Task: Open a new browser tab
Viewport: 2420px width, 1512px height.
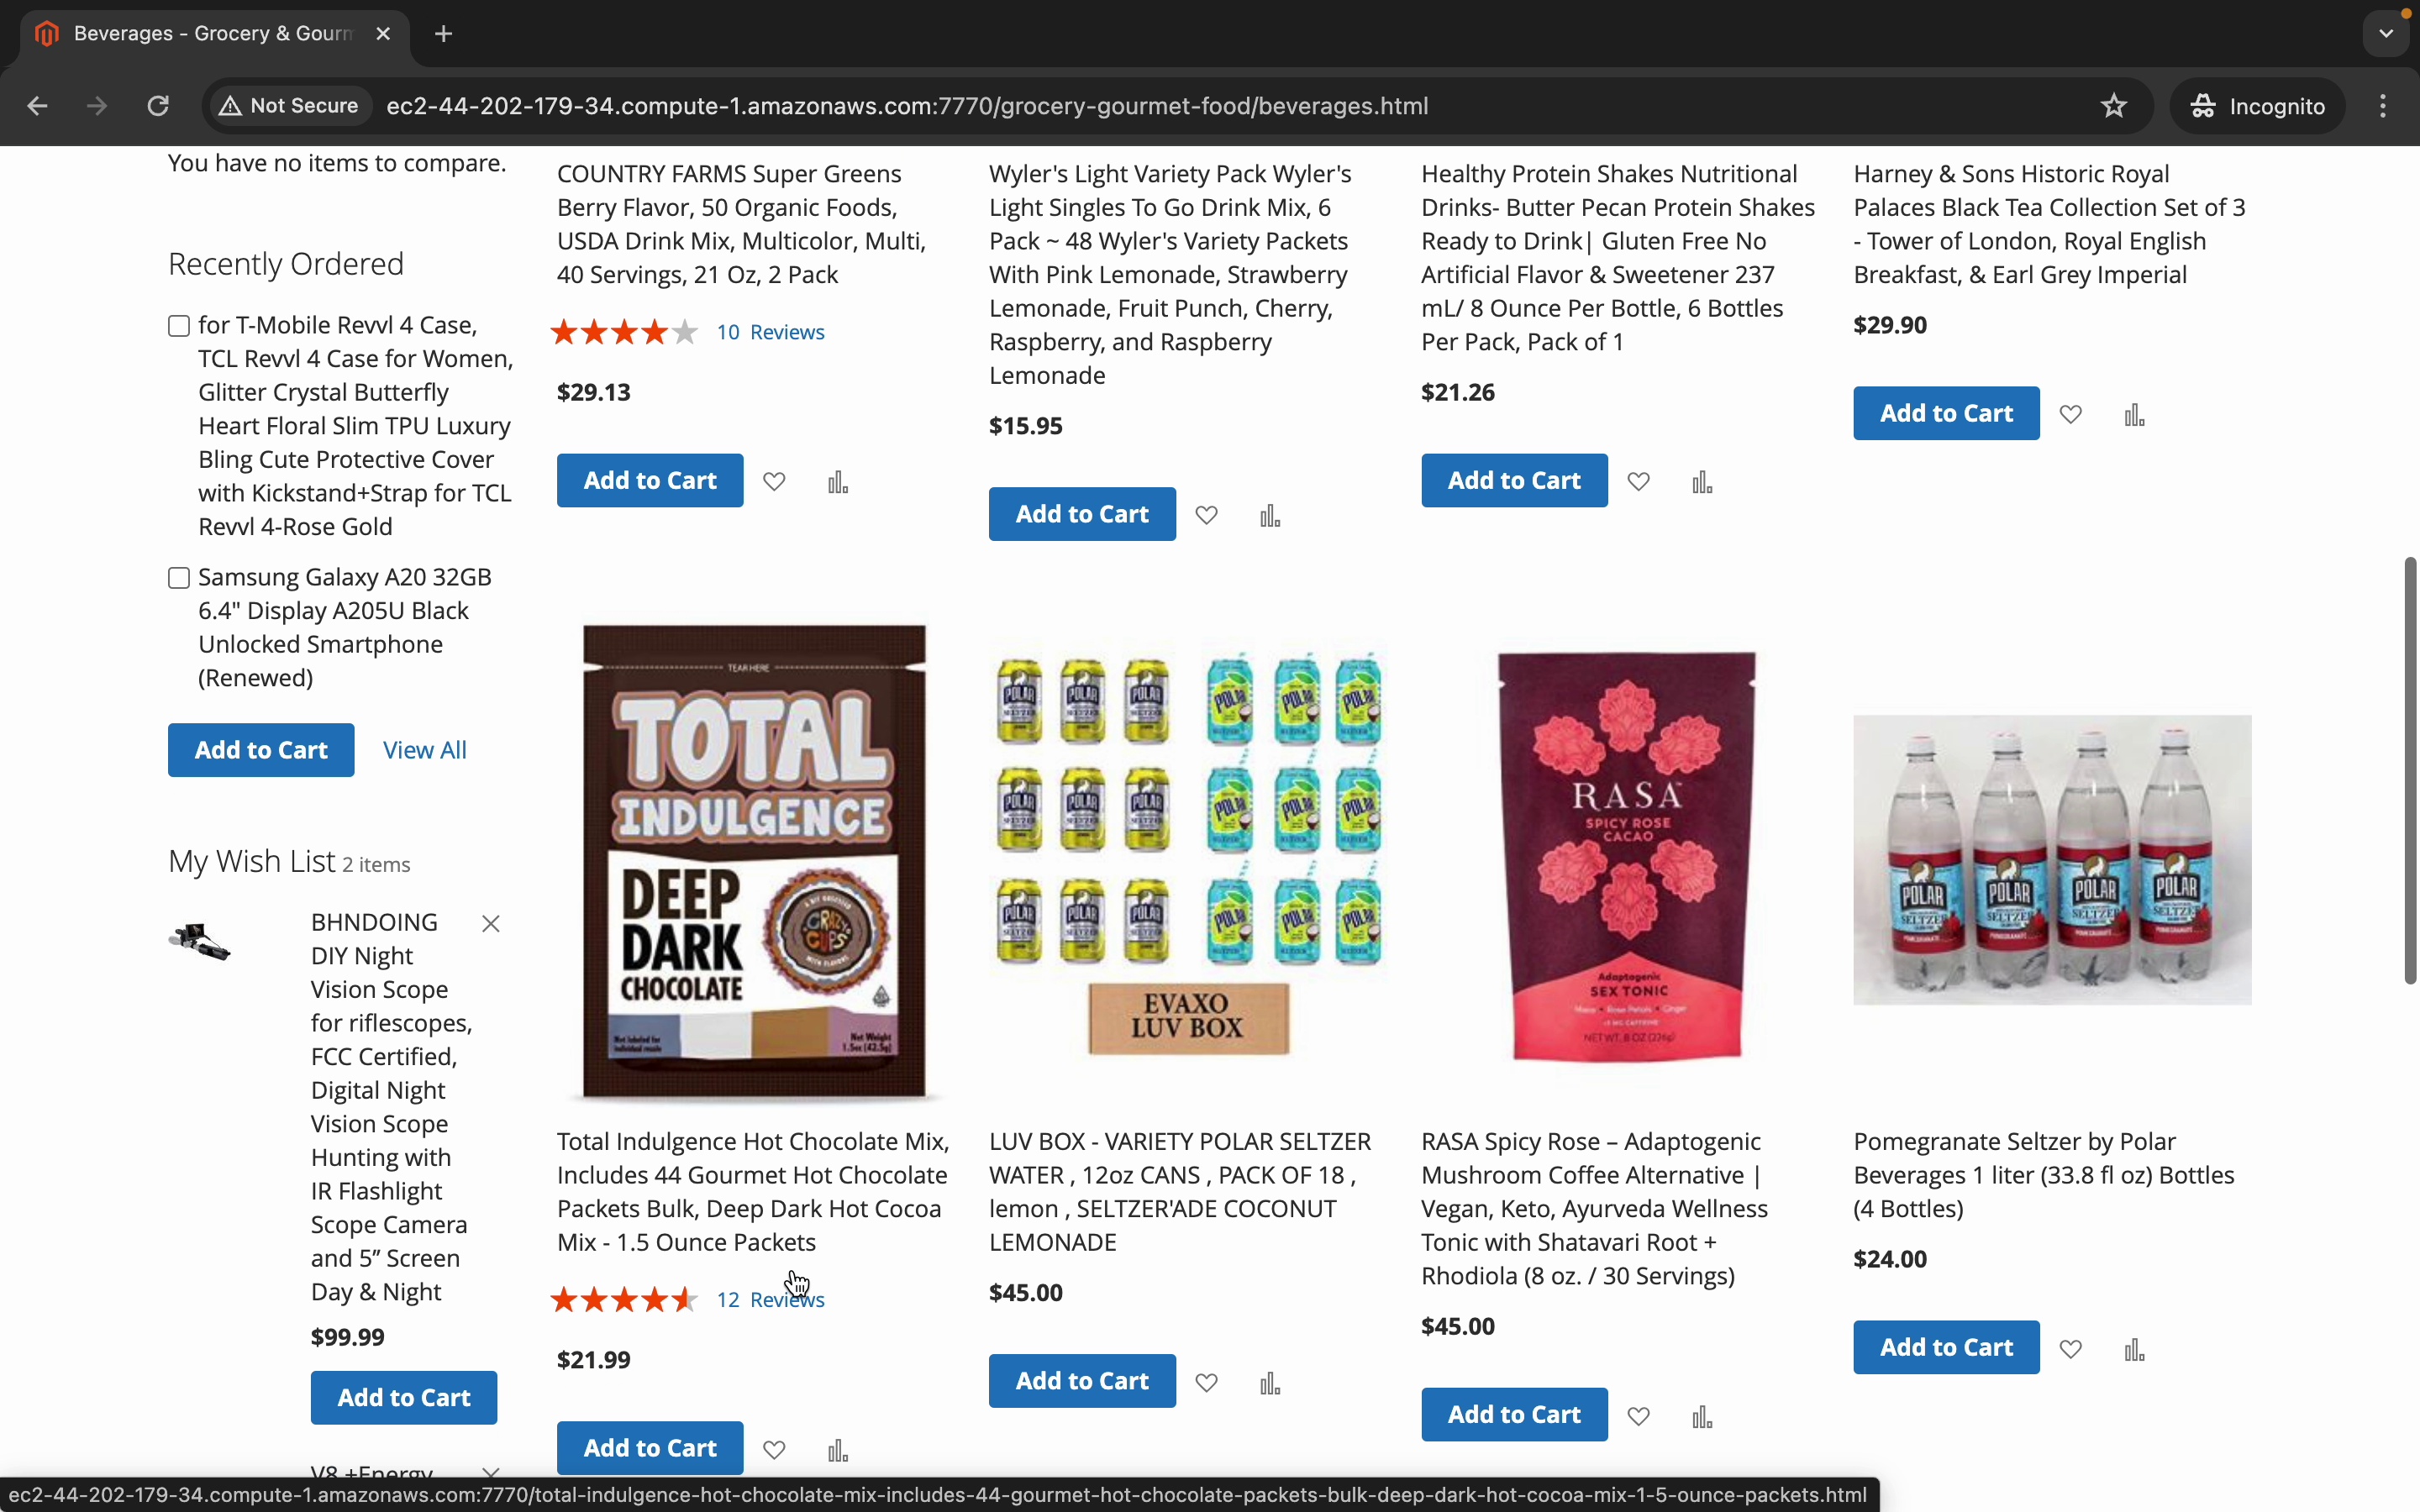Action: [x=444, y=34]
